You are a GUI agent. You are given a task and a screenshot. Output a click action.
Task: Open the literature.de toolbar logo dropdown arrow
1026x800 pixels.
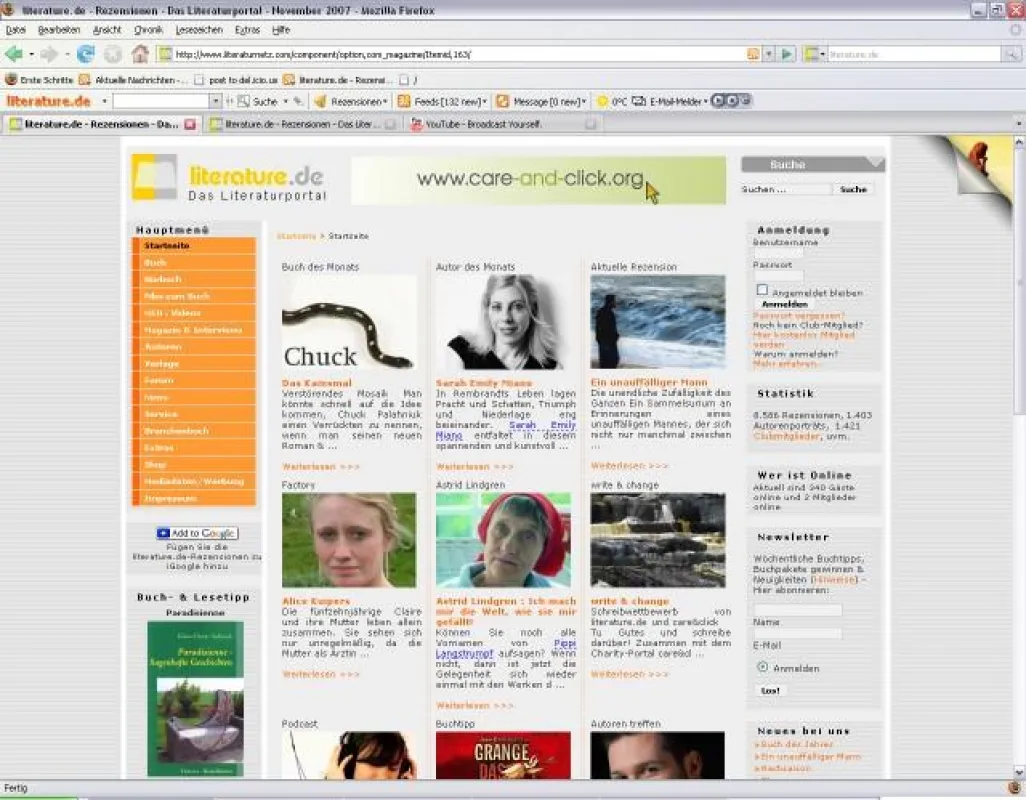point(104,101)
